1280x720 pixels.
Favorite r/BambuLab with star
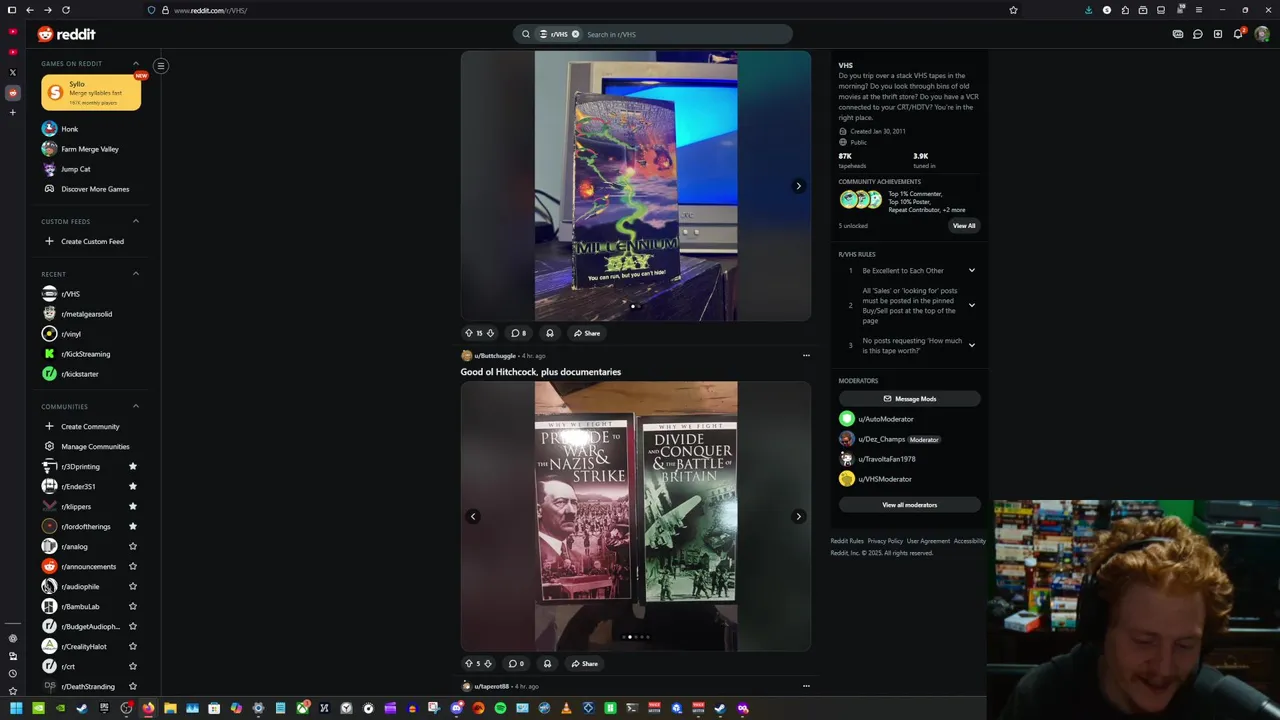[132, 606]
